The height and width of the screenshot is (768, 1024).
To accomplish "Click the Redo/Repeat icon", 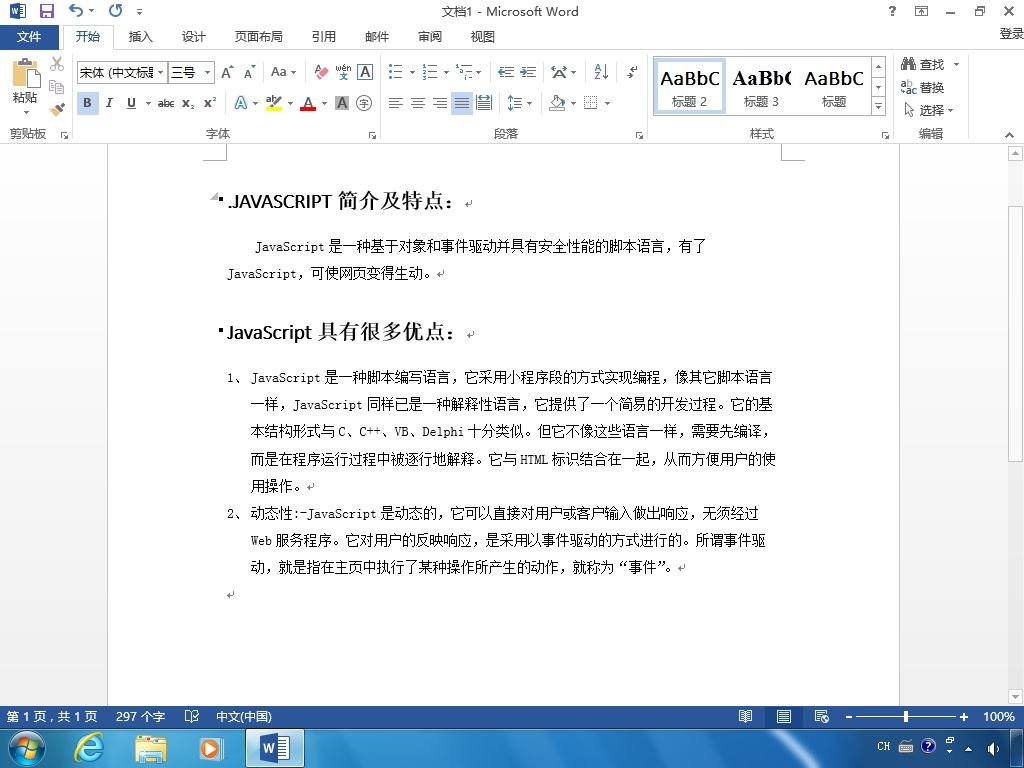I will coord(116,10).
